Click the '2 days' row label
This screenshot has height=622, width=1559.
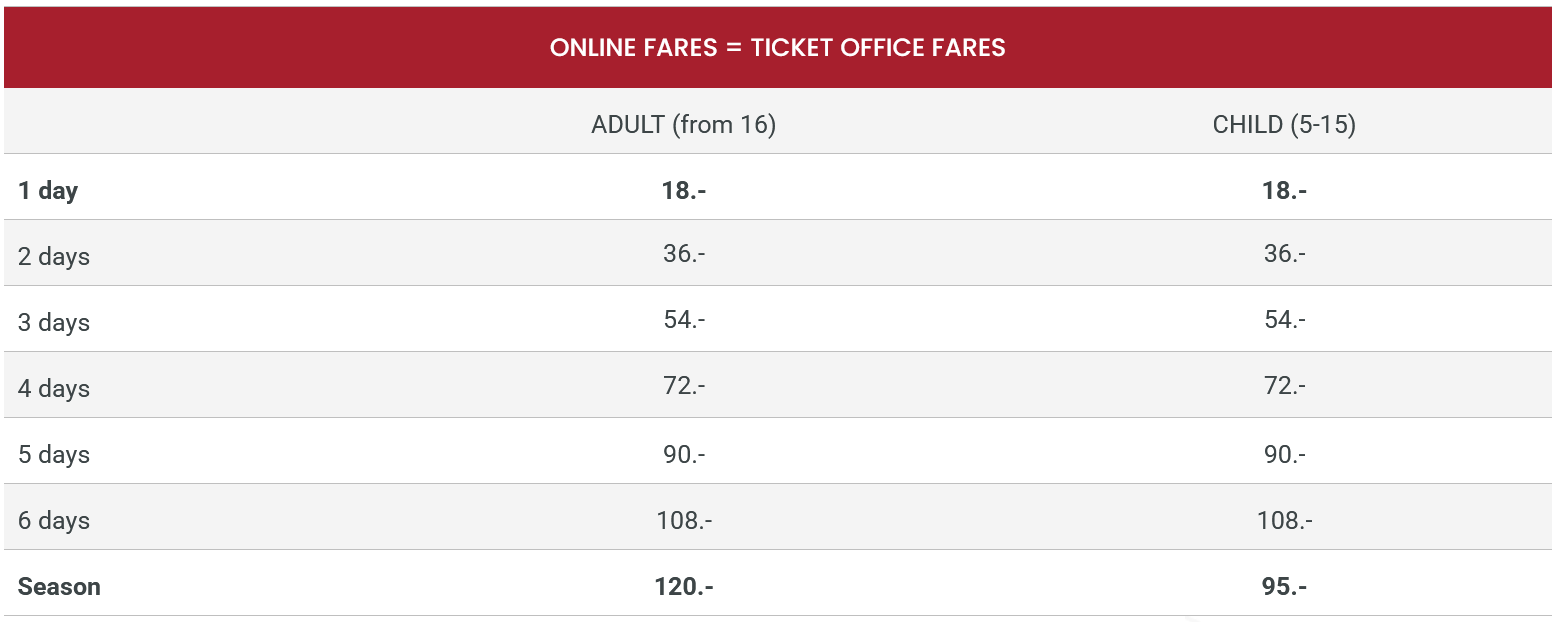(x=54, y=257)
